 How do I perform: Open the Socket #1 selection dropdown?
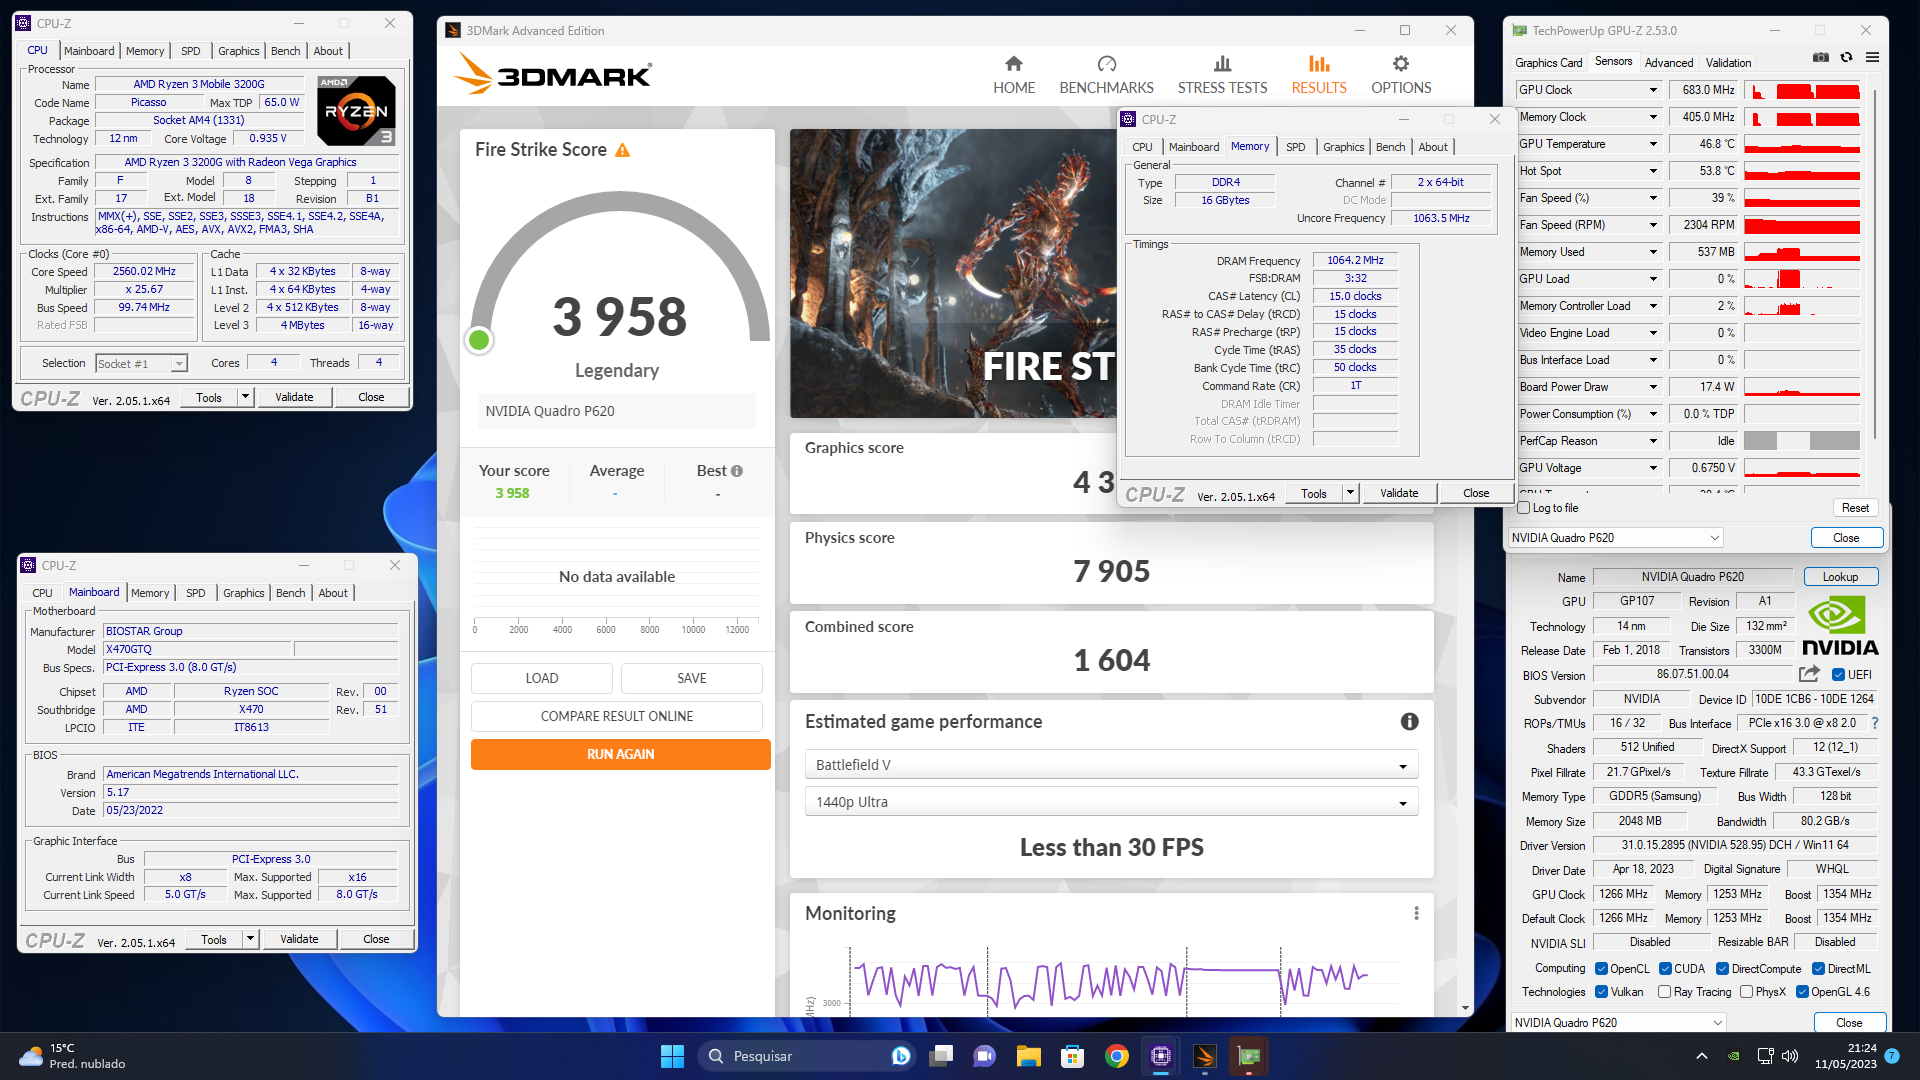(141, 364)
